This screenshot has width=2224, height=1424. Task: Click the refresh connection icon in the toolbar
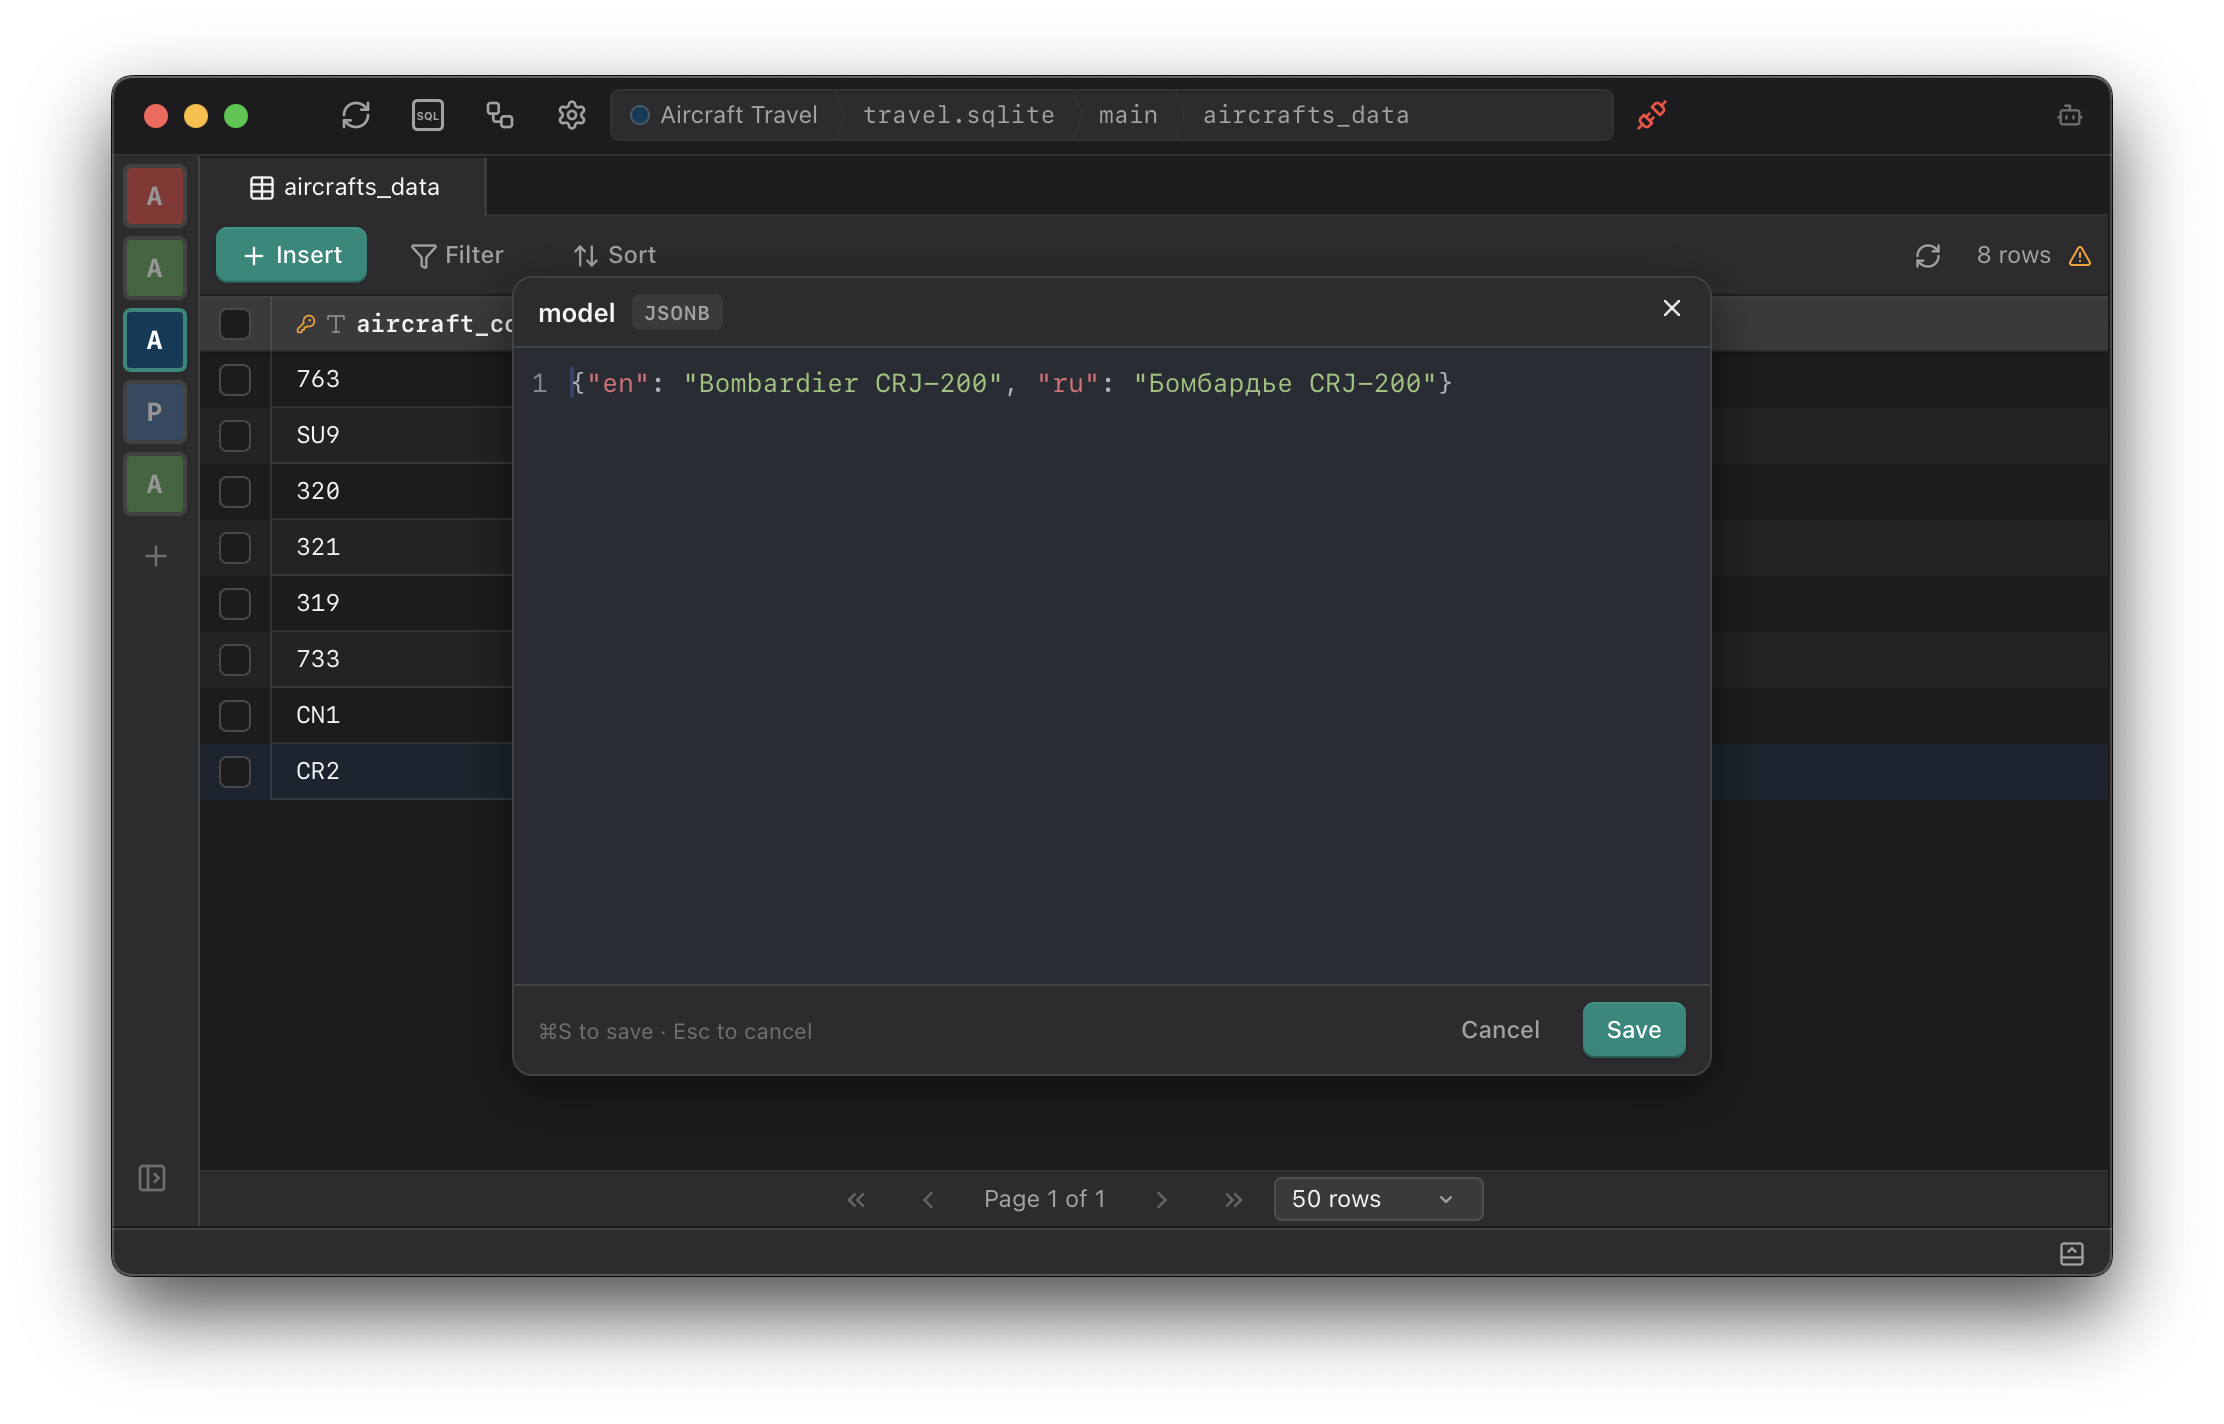(356, 115)
